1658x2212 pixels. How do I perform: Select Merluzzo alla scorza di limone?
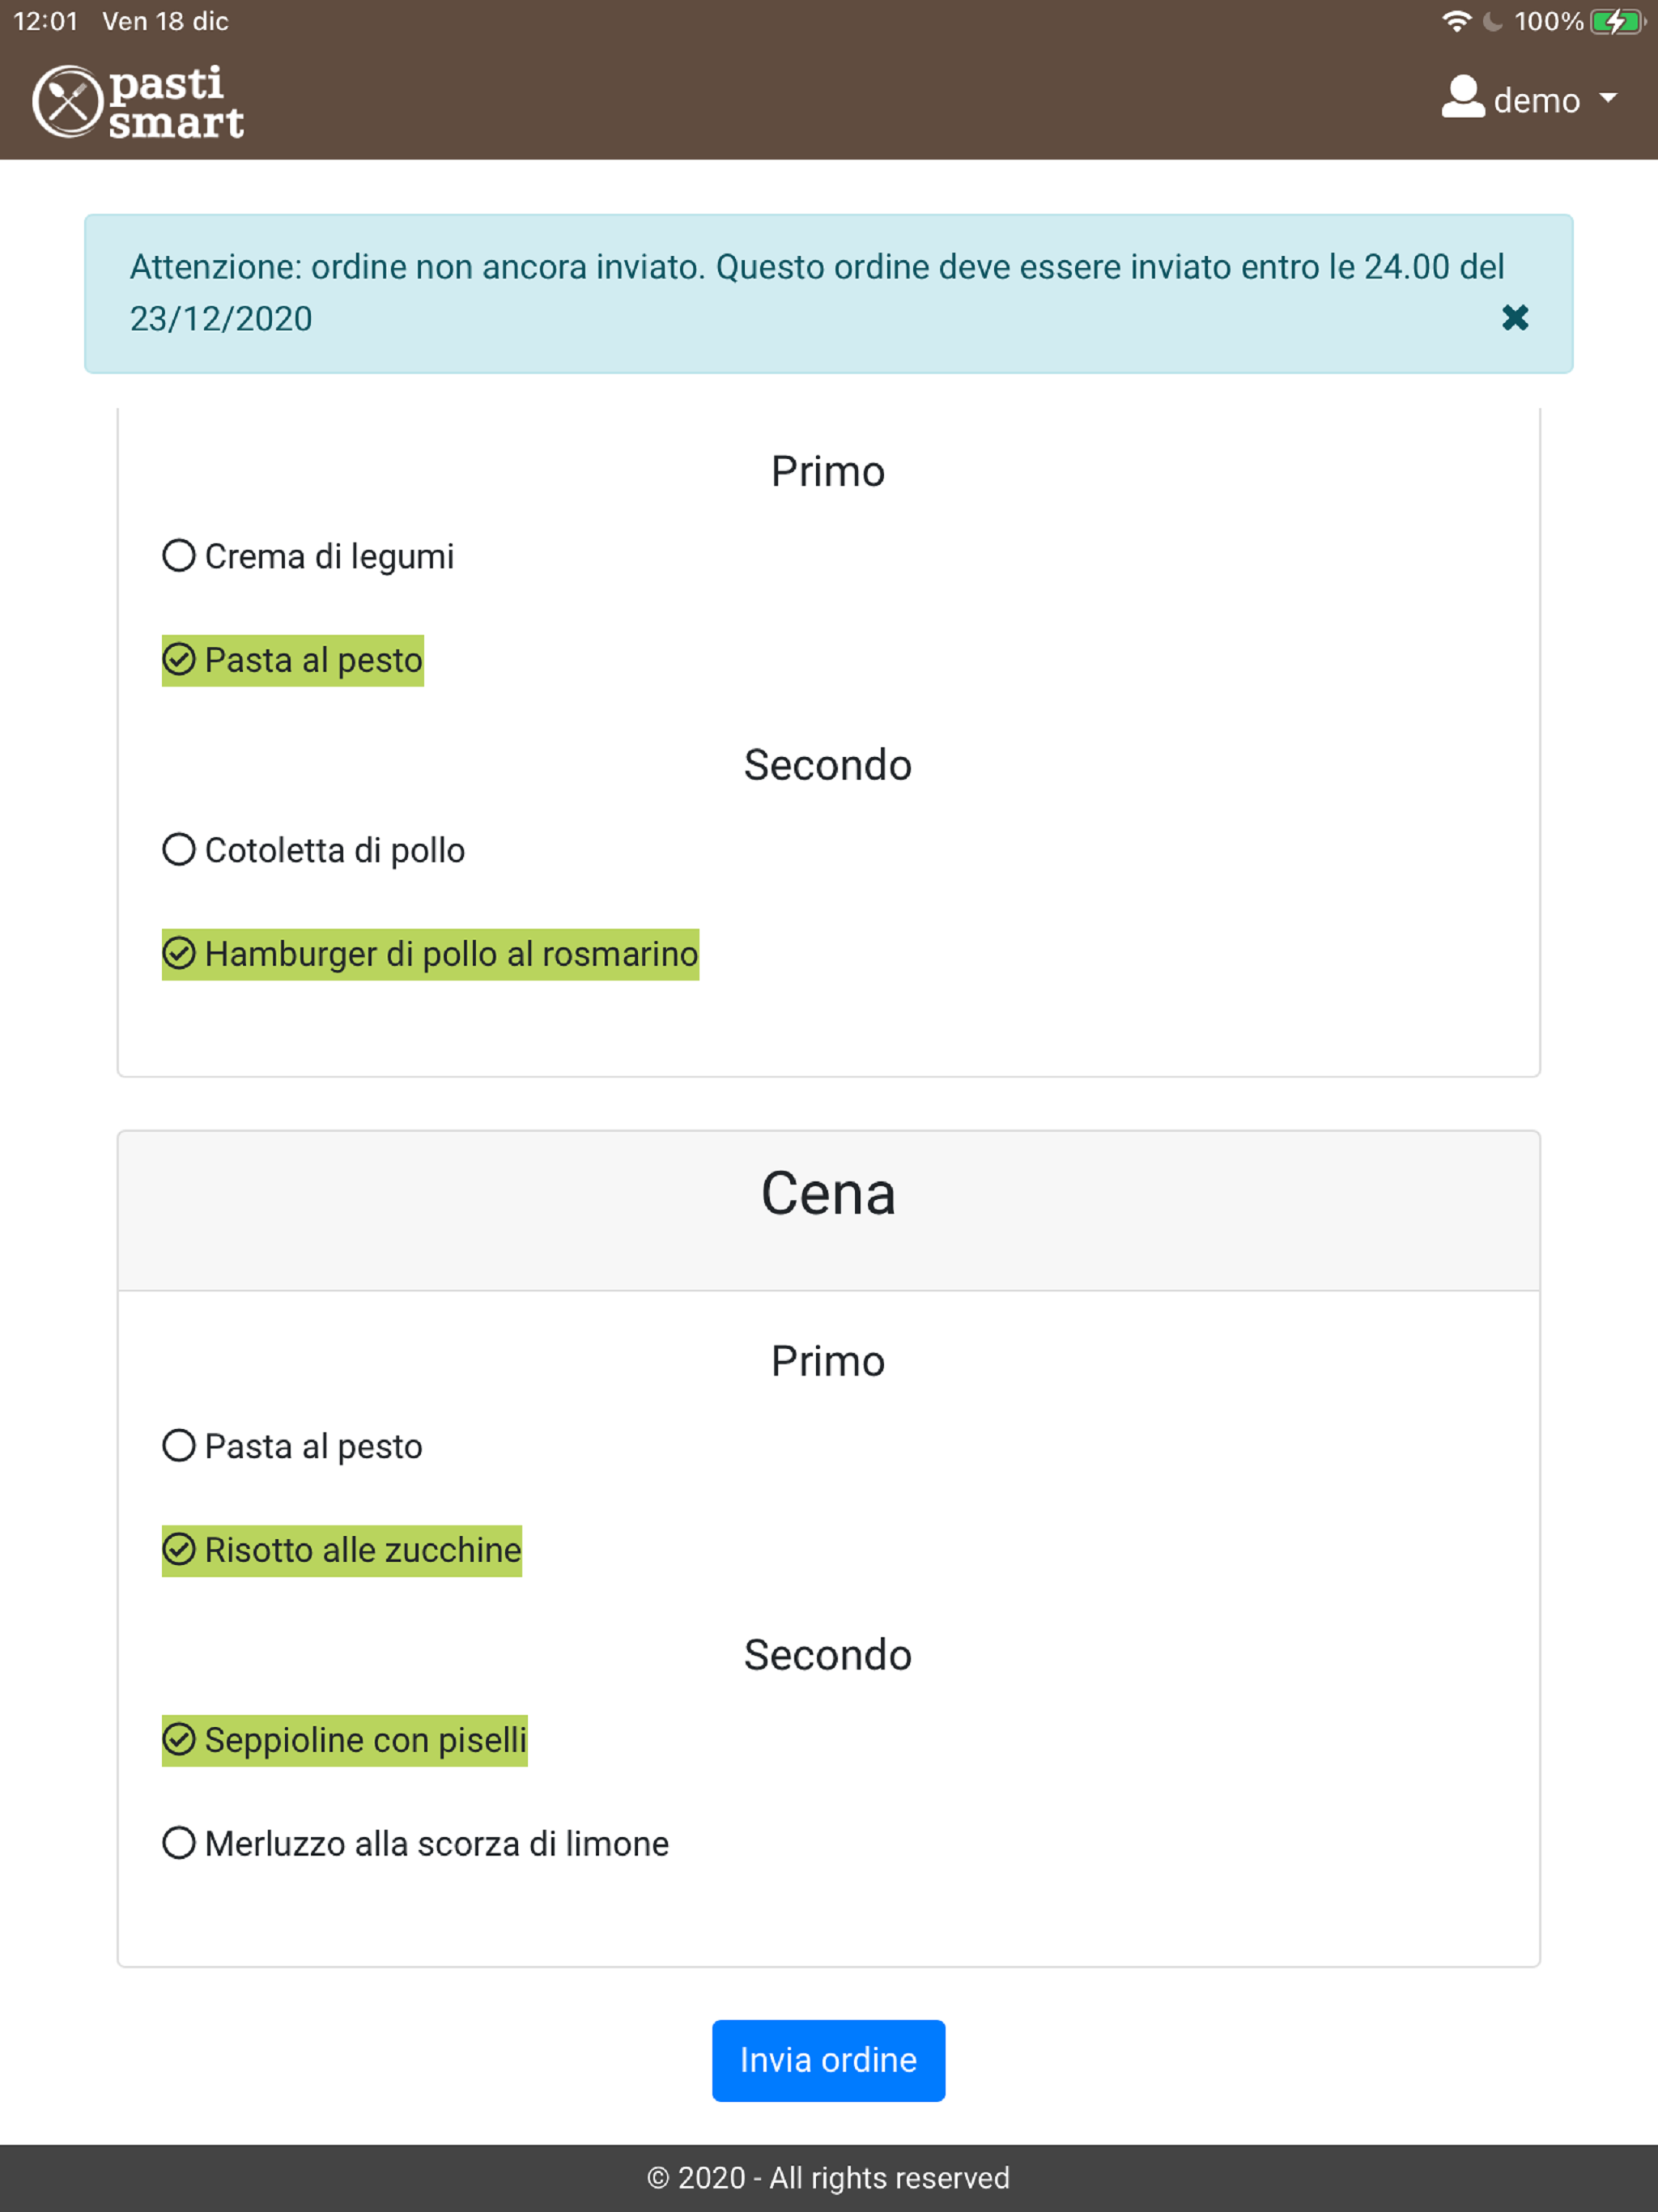click(179, 1842)
